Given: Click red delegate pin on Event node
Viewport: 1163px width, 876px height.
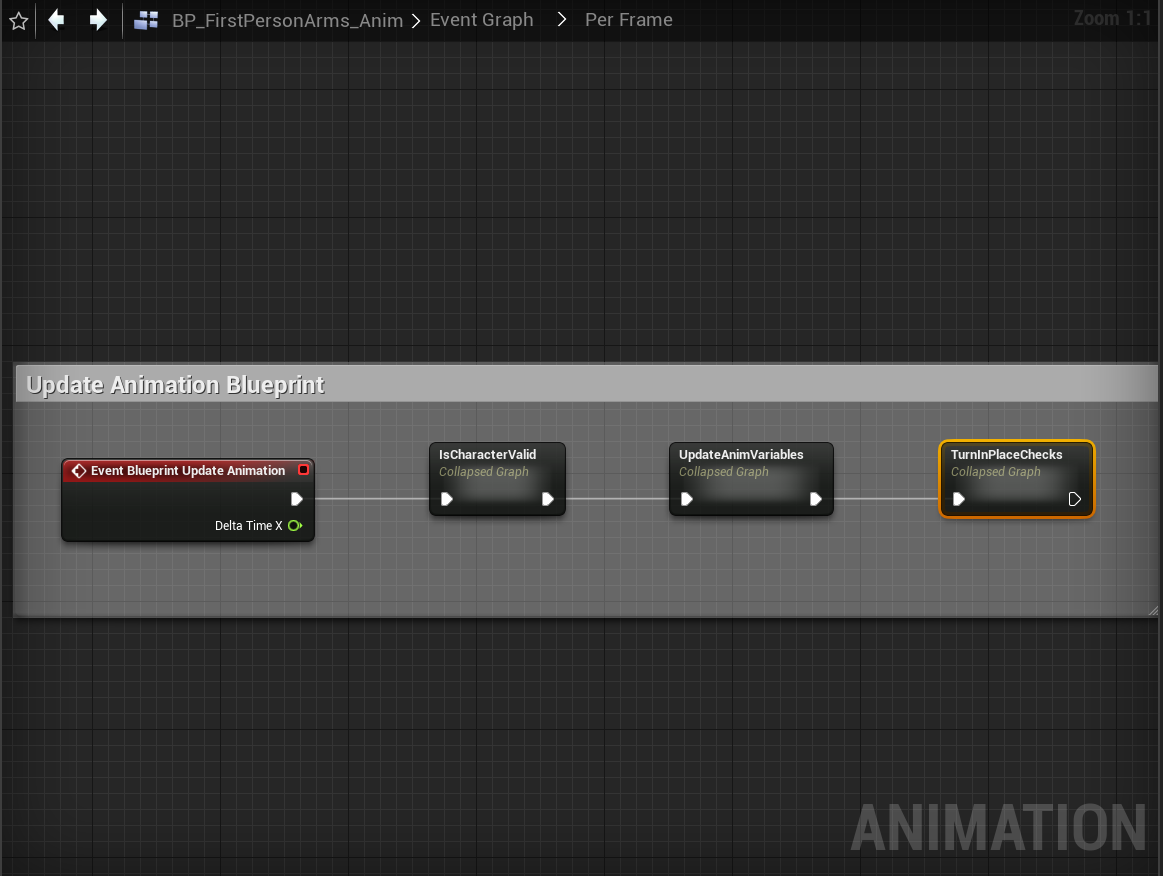Looking at the screenshot, I should click(304, 470).
